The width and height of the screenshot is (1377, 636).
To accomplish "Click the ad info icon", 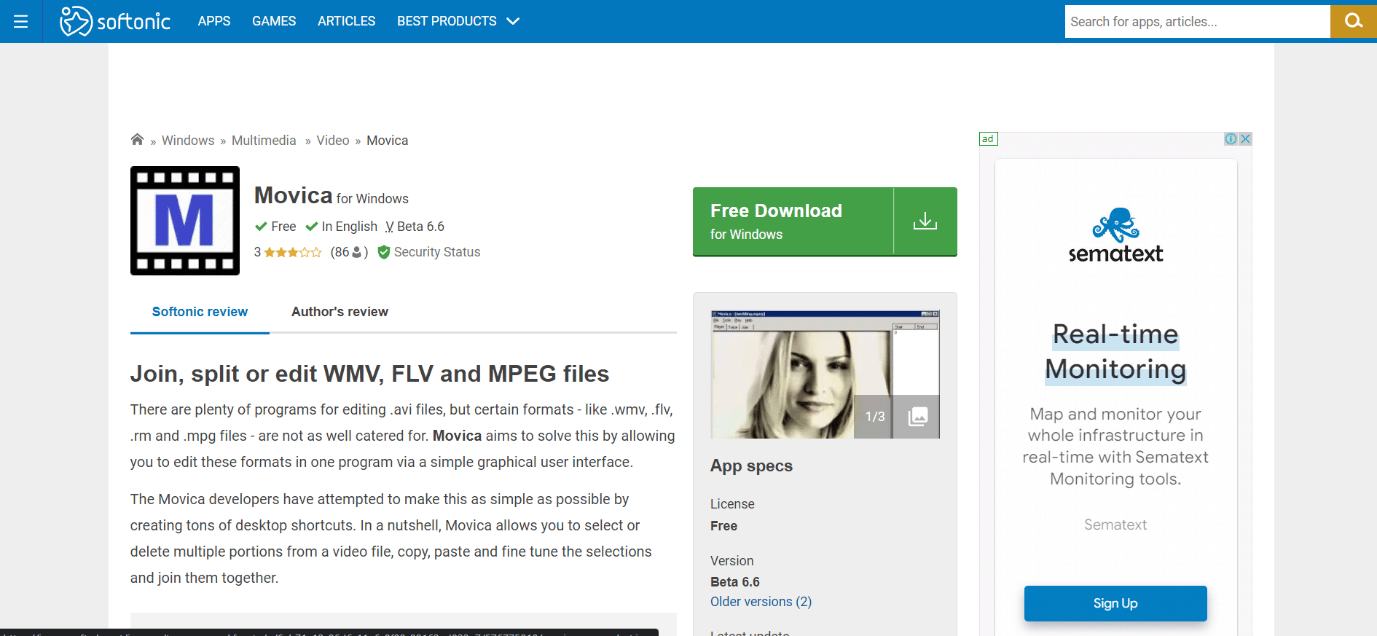I will (1231, 139).
